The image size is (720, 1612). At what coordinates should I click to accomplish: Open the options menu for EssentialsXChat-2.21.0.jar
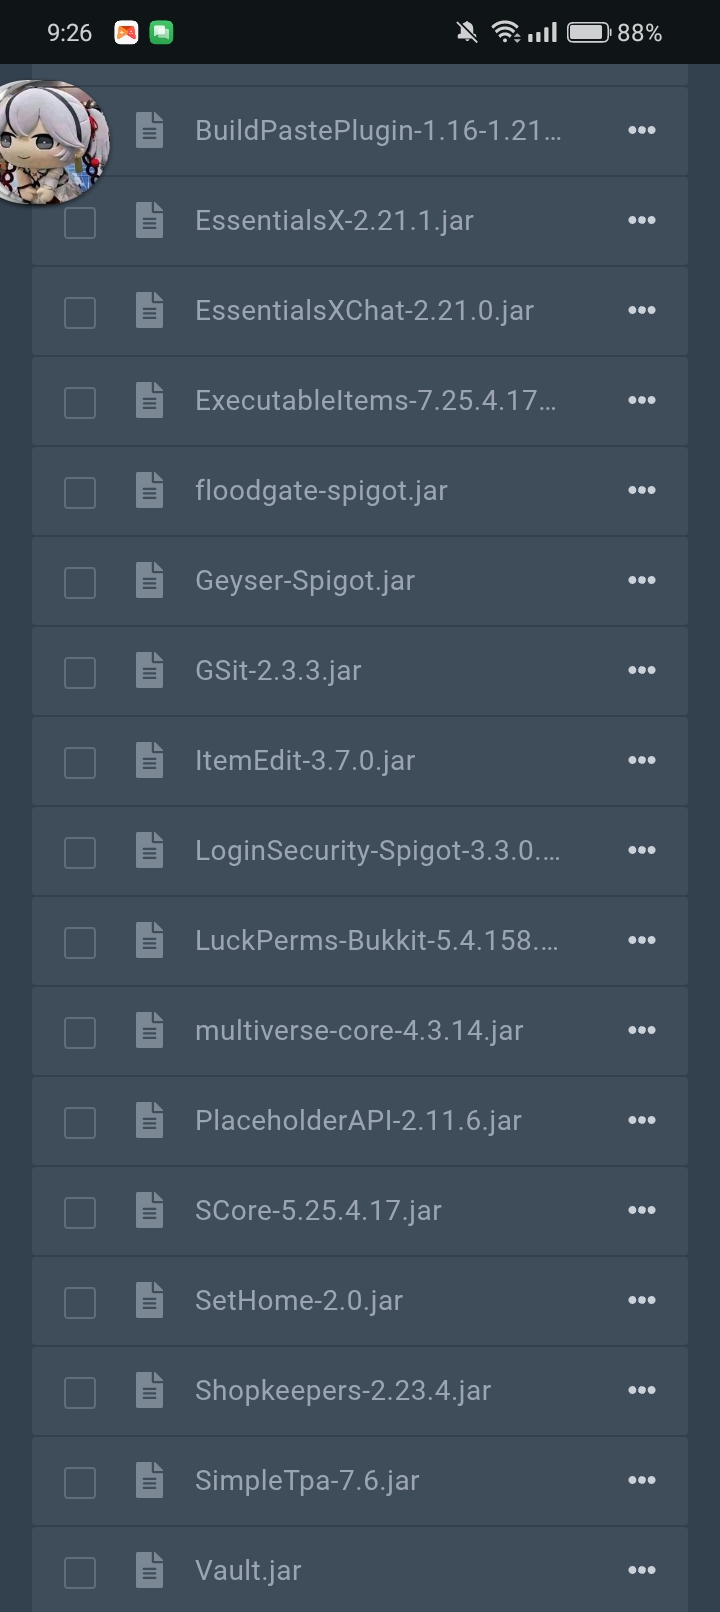[x=641, y=310]
